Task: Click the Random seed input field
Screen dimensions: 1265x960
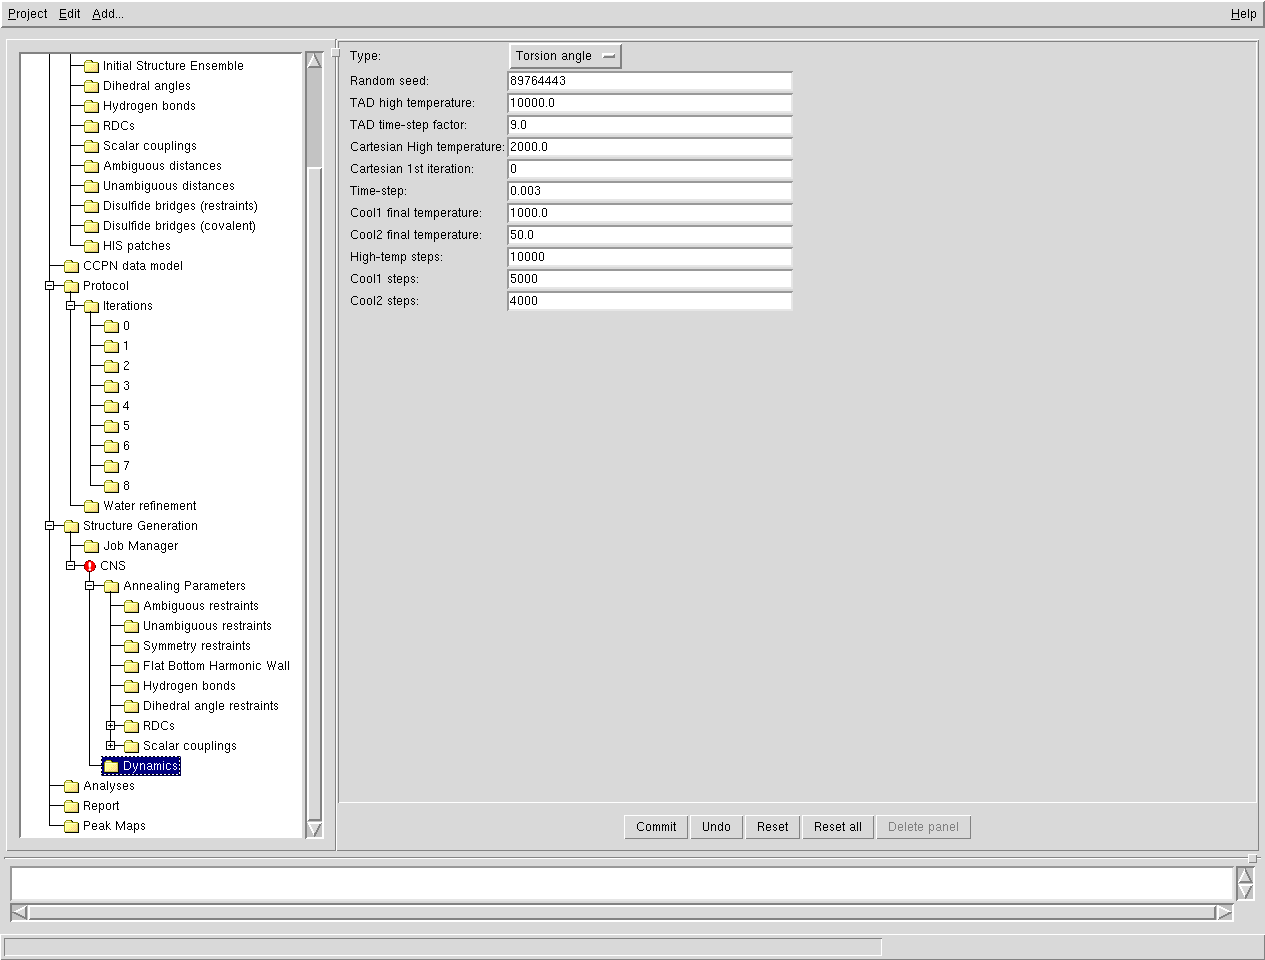Action: pyautogui.click(x=650, y=81)
